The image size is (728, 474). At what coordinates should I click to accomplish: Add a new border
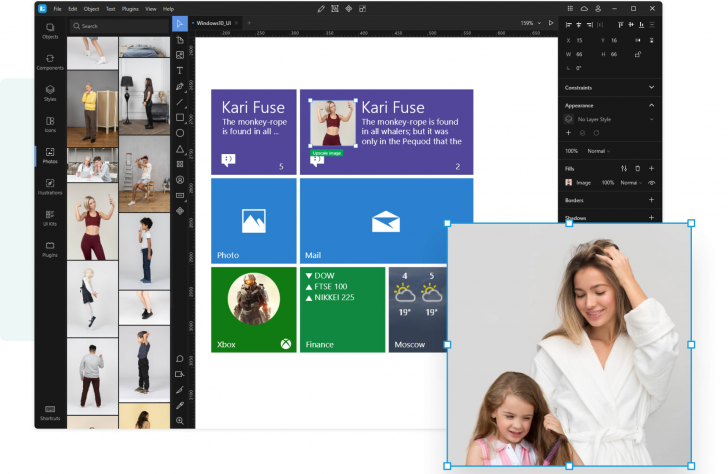651,200
